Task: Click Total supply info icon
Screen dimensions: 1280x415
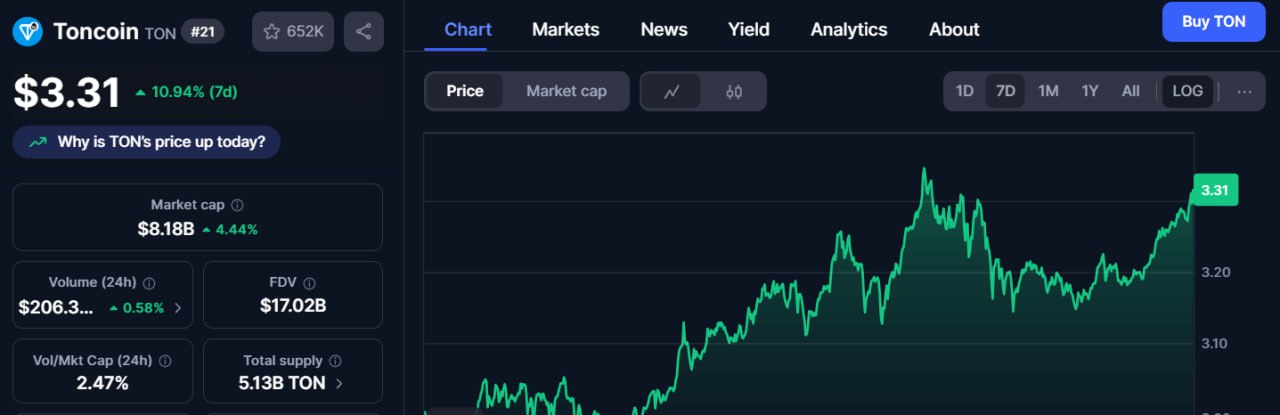Action: [x=335, y=361]
